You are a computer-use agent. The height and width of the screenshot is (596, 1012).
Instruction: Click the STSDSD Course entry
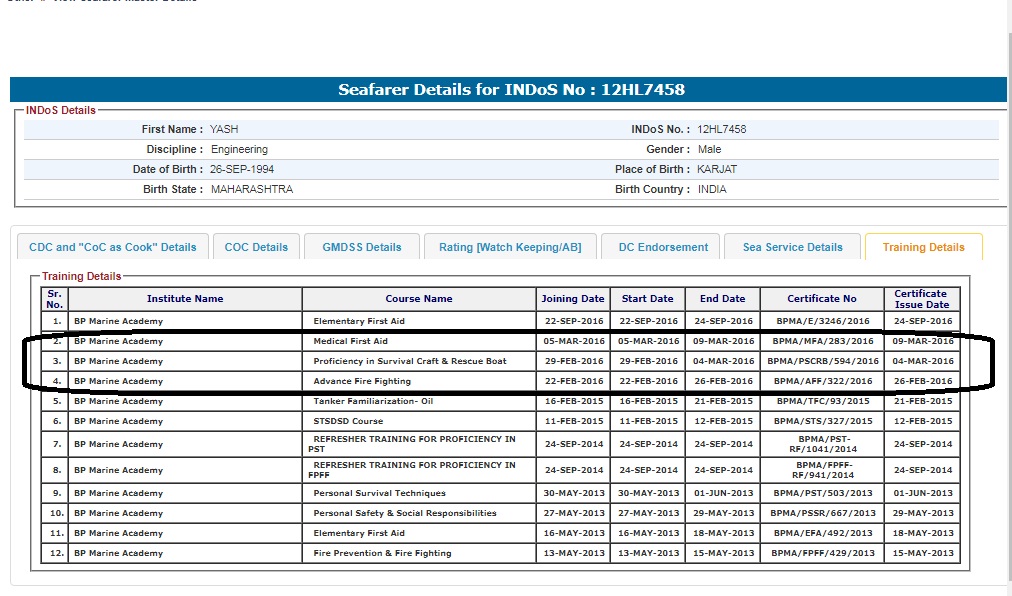pos(348,421)
